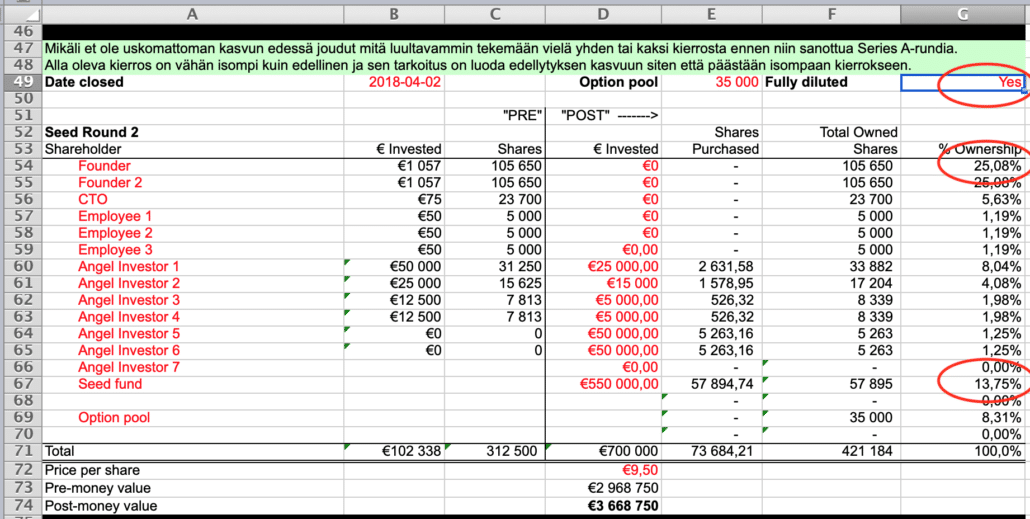Screen dimensions: 1030x519
Task: Select row 67 header
Action: (21, 384)
